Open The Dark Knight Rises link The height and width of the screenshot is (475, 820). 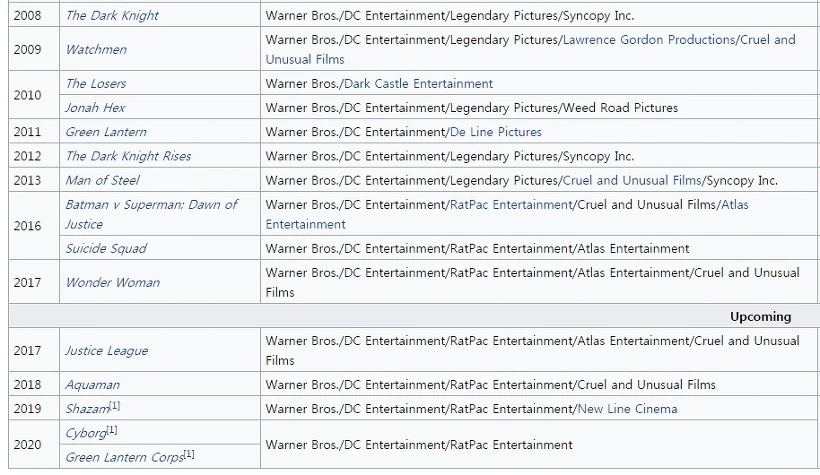pos(128,156)
